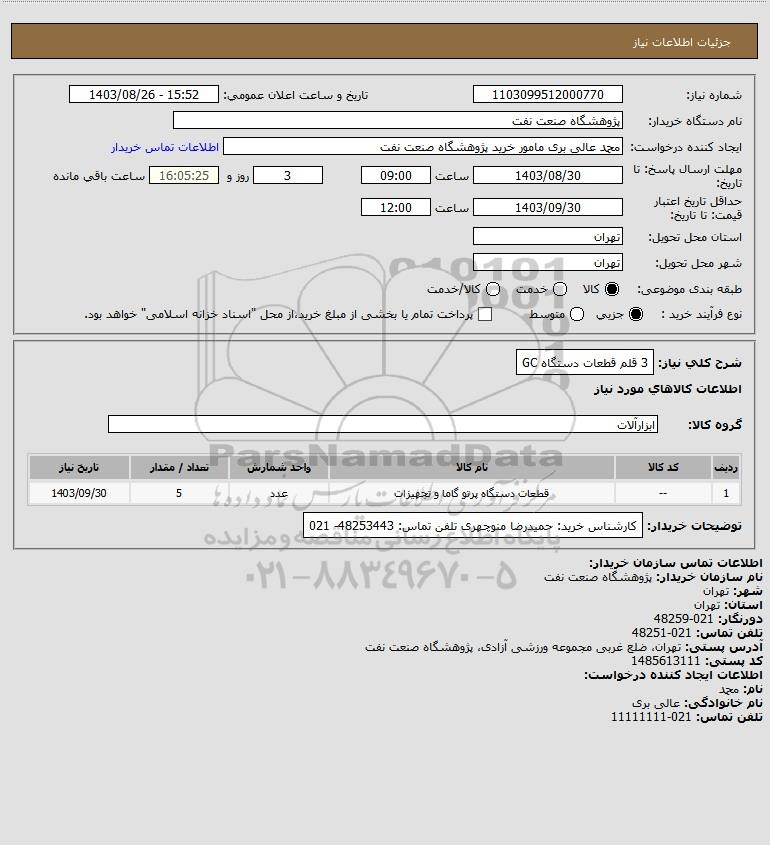Click the delivery province field تهران
Image resolution: width=770 pixels, height=845 pixels.
(547, 237)
